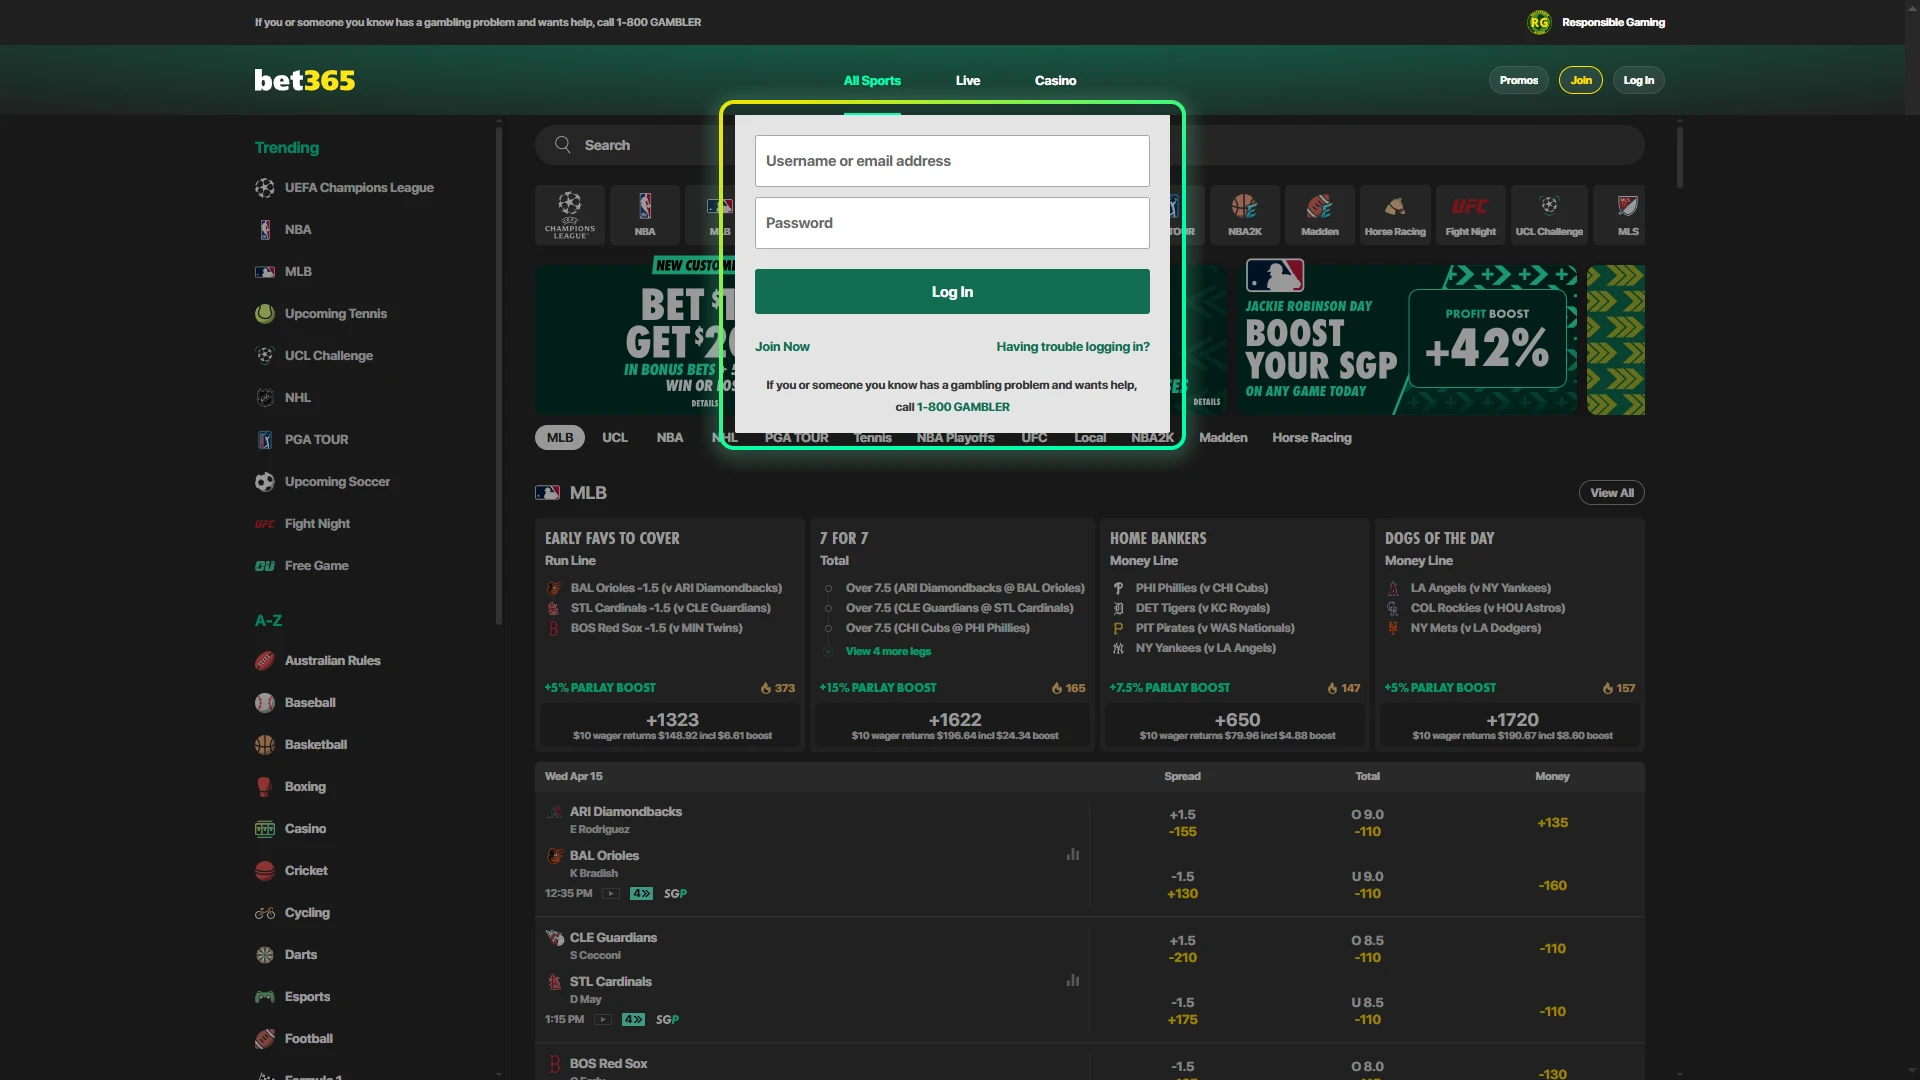Click the Baseball icon in A-Z list
Image resolution: width=1920 pixels, height=1080 pixels.
click(265, 703)
